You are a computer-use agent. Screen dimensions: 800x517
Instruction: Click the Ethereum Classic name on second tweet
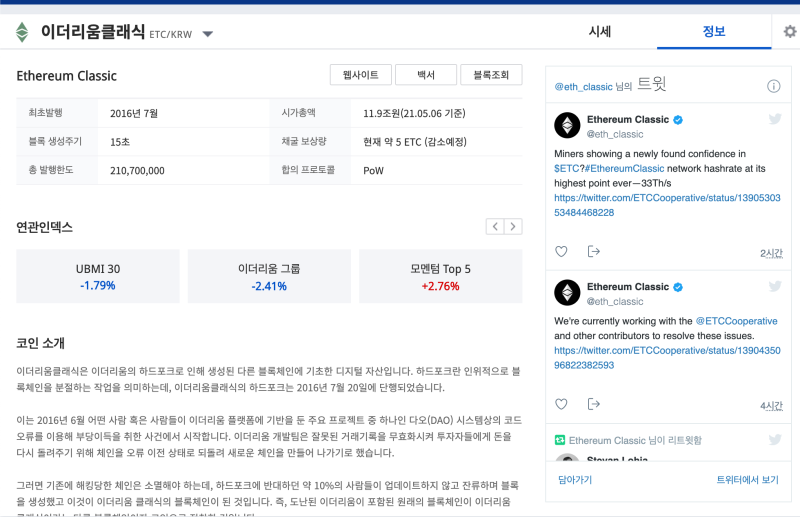click(x=628, y=287)
